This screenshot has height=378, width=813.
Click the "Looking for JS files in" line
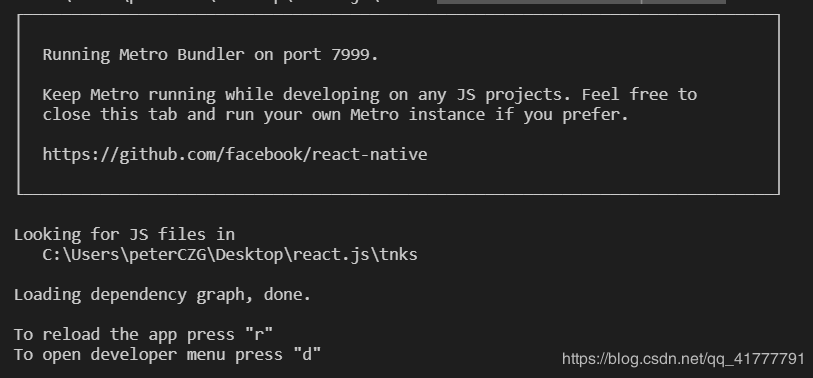coord(124,234)
